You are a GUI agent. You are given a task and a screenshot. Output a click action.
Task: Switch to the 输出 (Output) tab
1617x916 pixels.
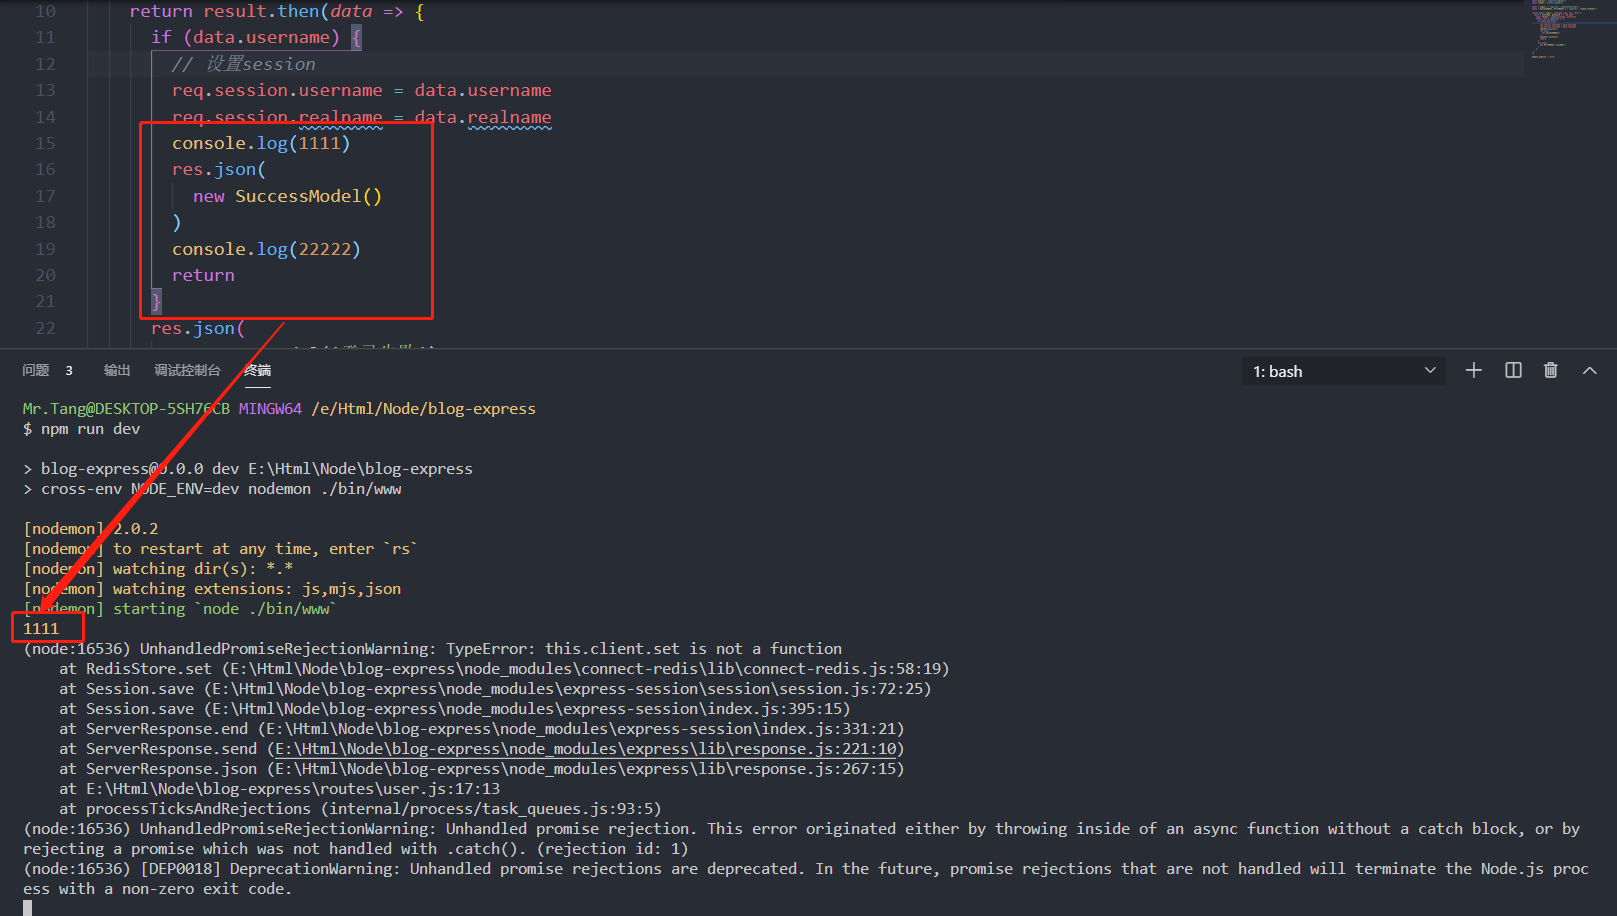click(117, 370)
